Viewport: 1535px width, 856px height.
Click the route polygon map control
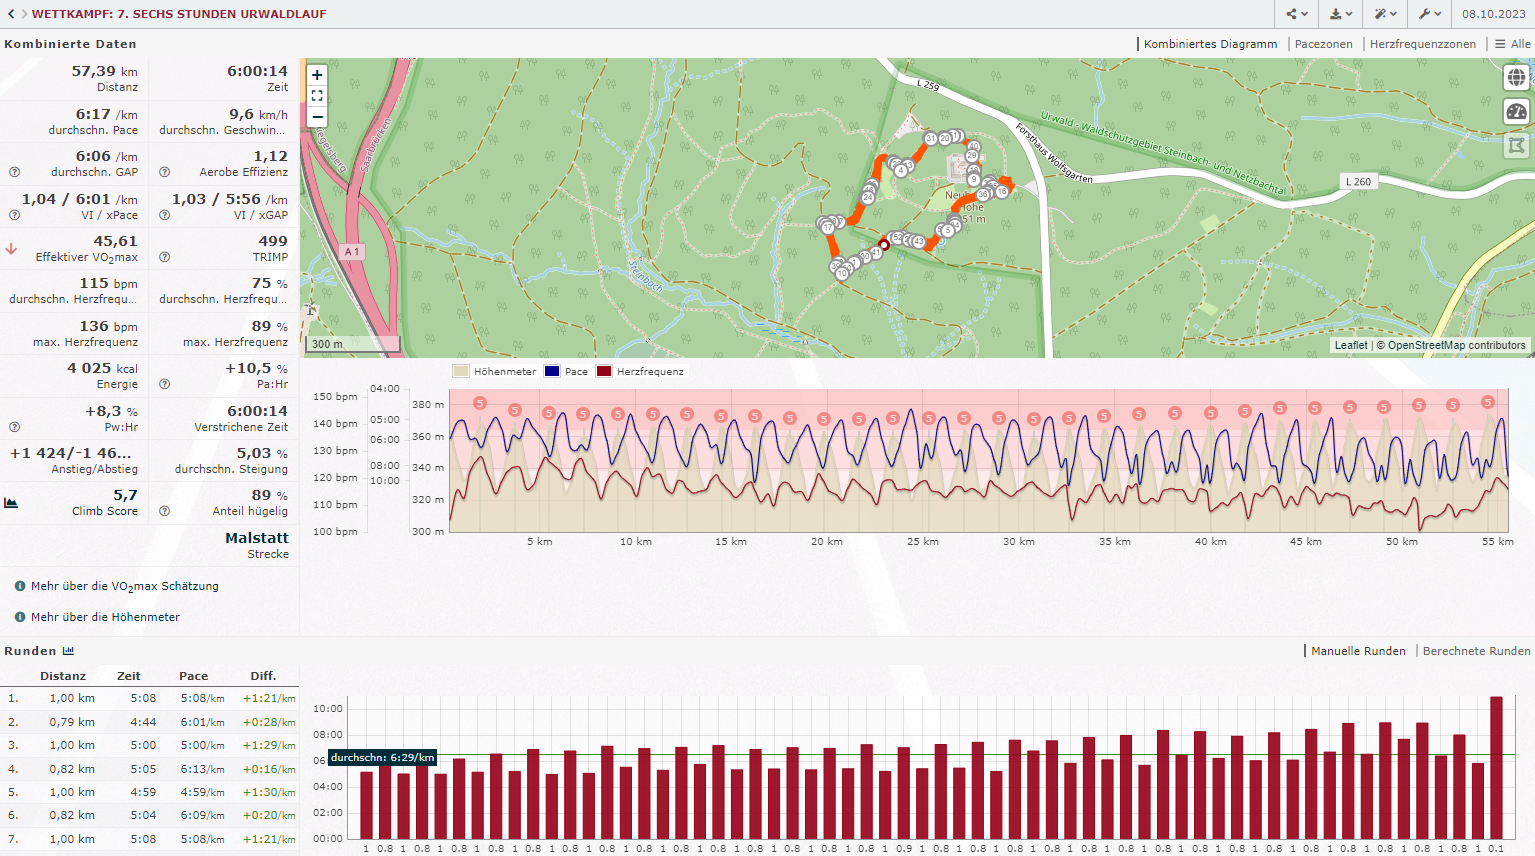1516,146
